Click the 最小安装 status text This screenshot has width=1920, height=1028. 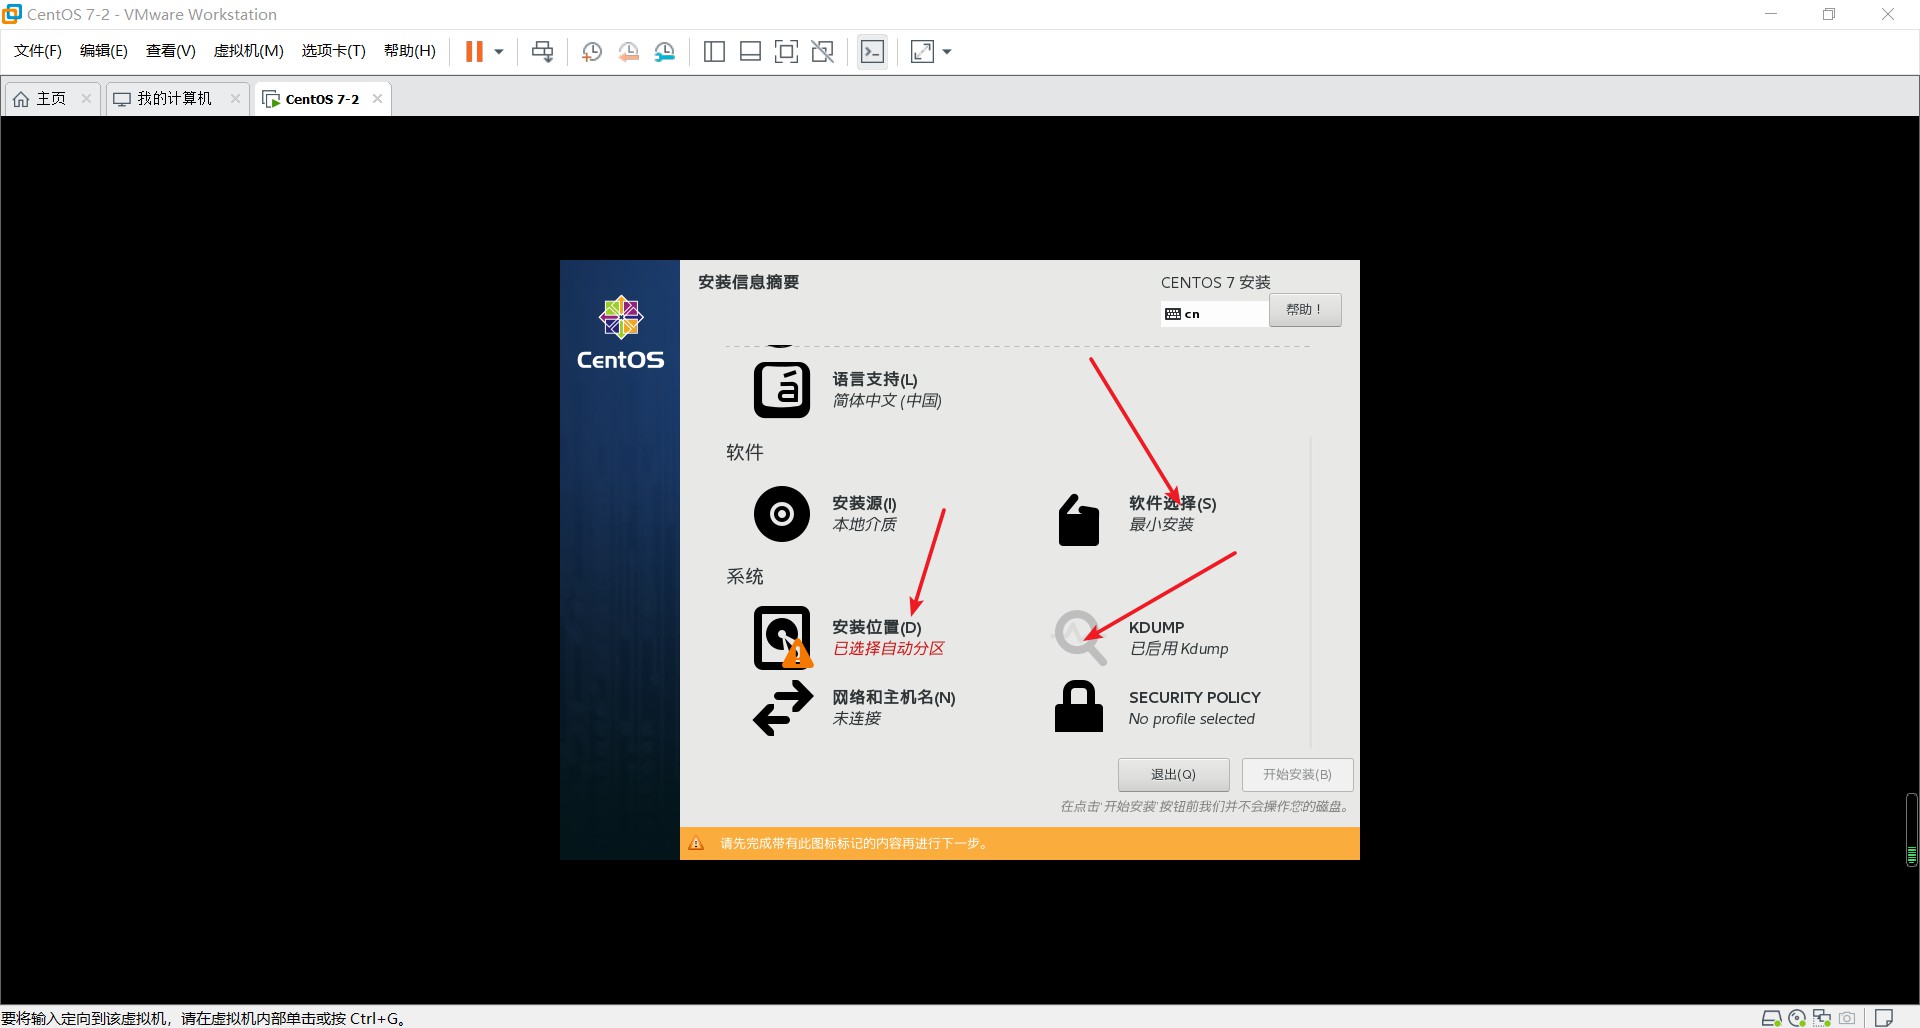coord(1161,525)
